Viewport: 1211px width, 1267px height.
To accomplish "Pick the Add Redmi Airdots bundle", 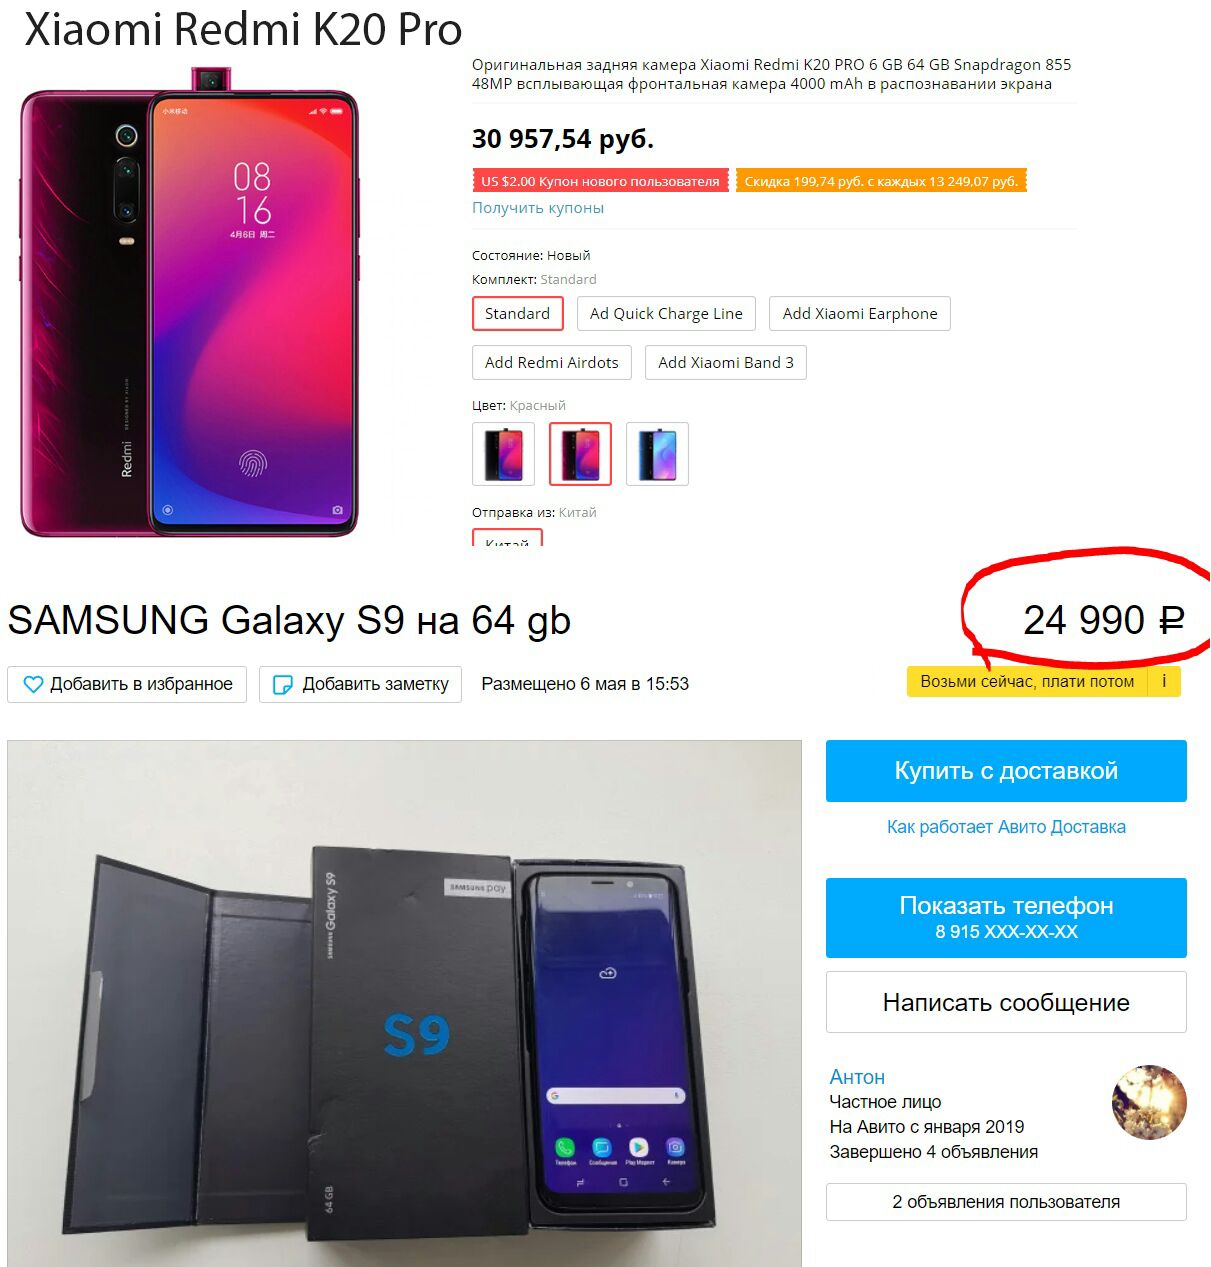I will coord(552,362).
